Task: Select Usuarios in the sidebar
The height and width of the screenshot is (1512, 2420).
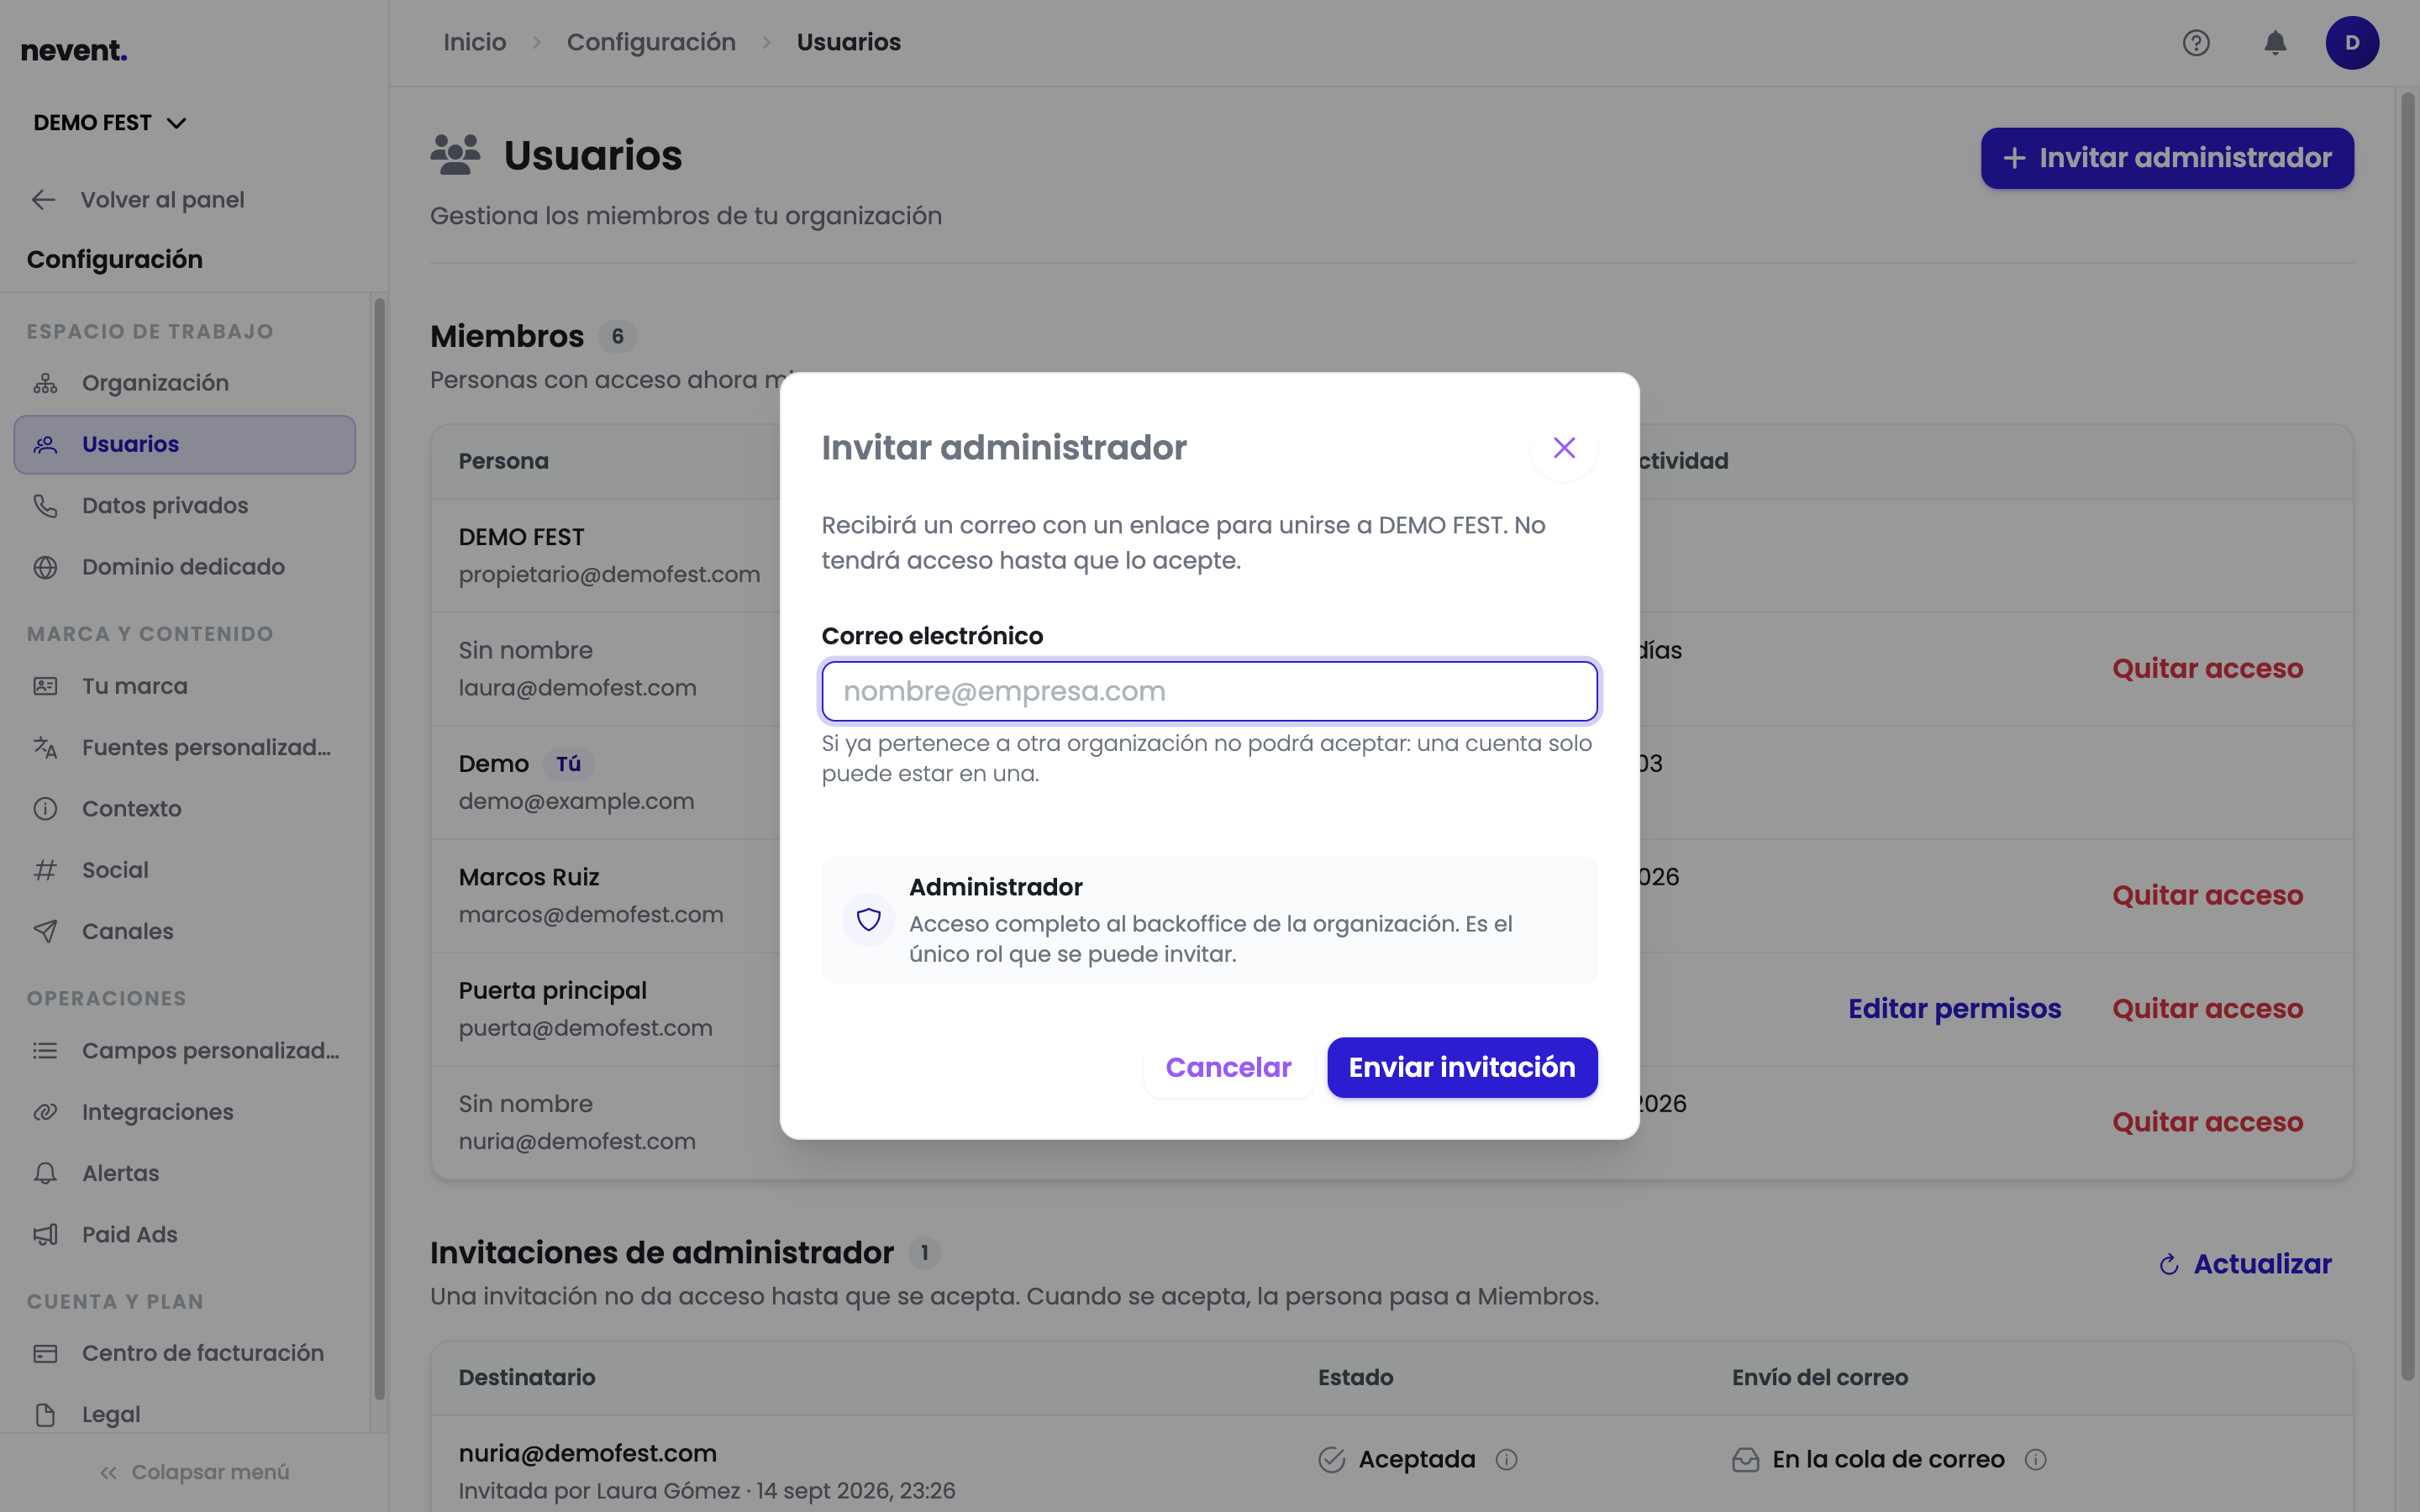Action: pyautogui.click(x=185, y=444)
